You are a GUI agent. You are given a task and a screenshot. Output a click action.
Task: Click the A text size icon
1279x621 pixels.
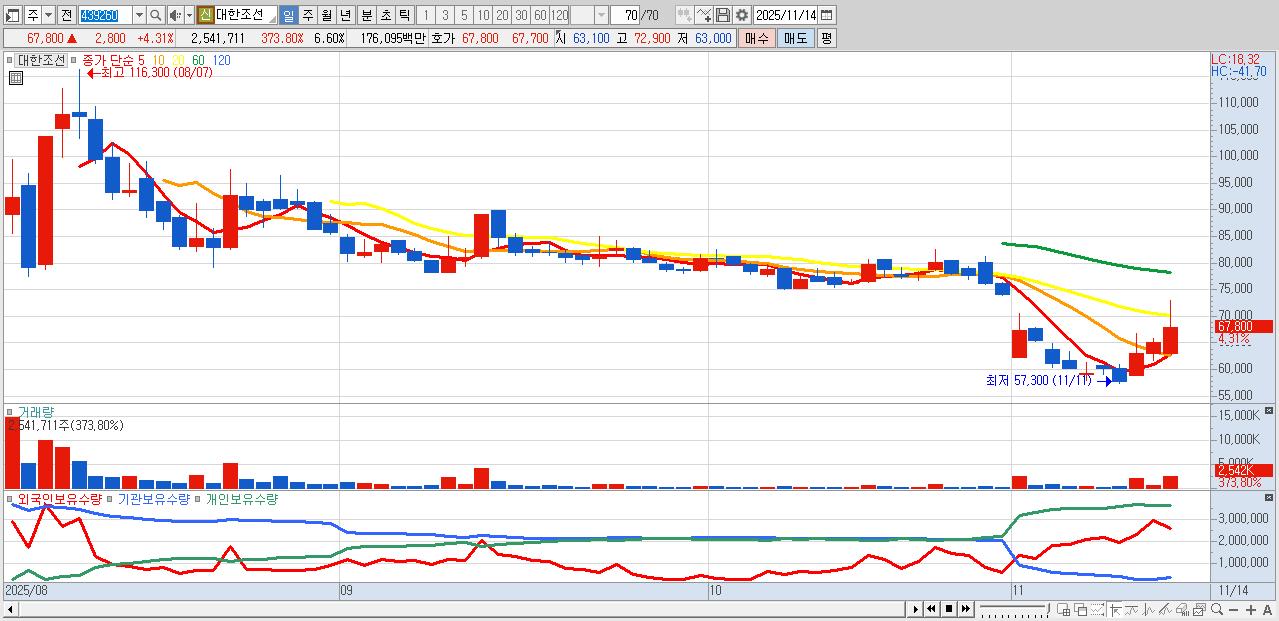click(1267, 609)
